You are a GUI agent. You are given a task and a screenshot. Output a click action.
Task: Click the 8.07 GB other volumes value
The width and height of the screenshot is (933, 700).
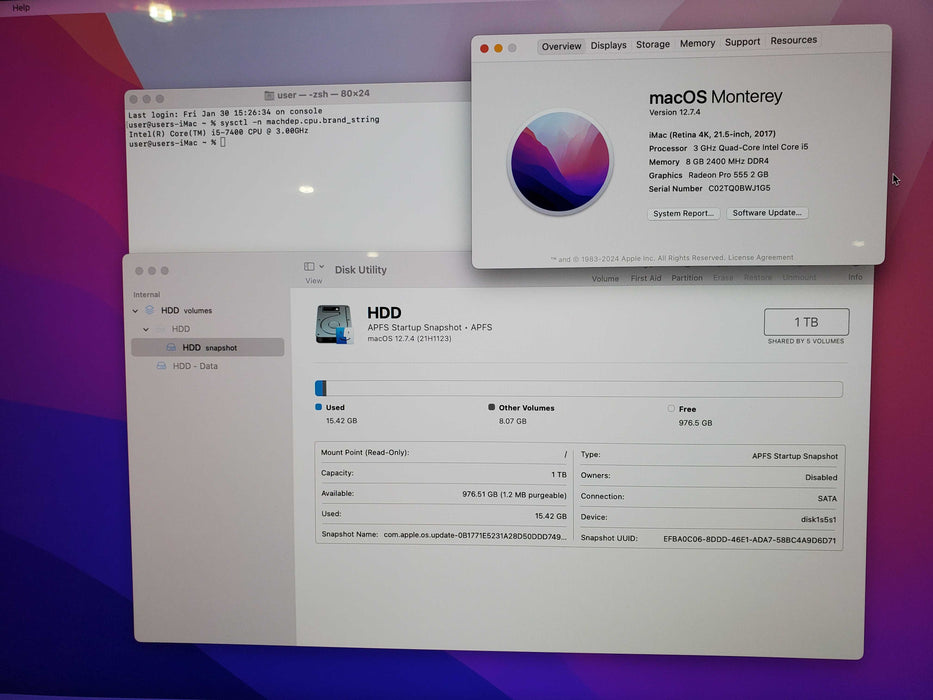(x=512, y=421)
